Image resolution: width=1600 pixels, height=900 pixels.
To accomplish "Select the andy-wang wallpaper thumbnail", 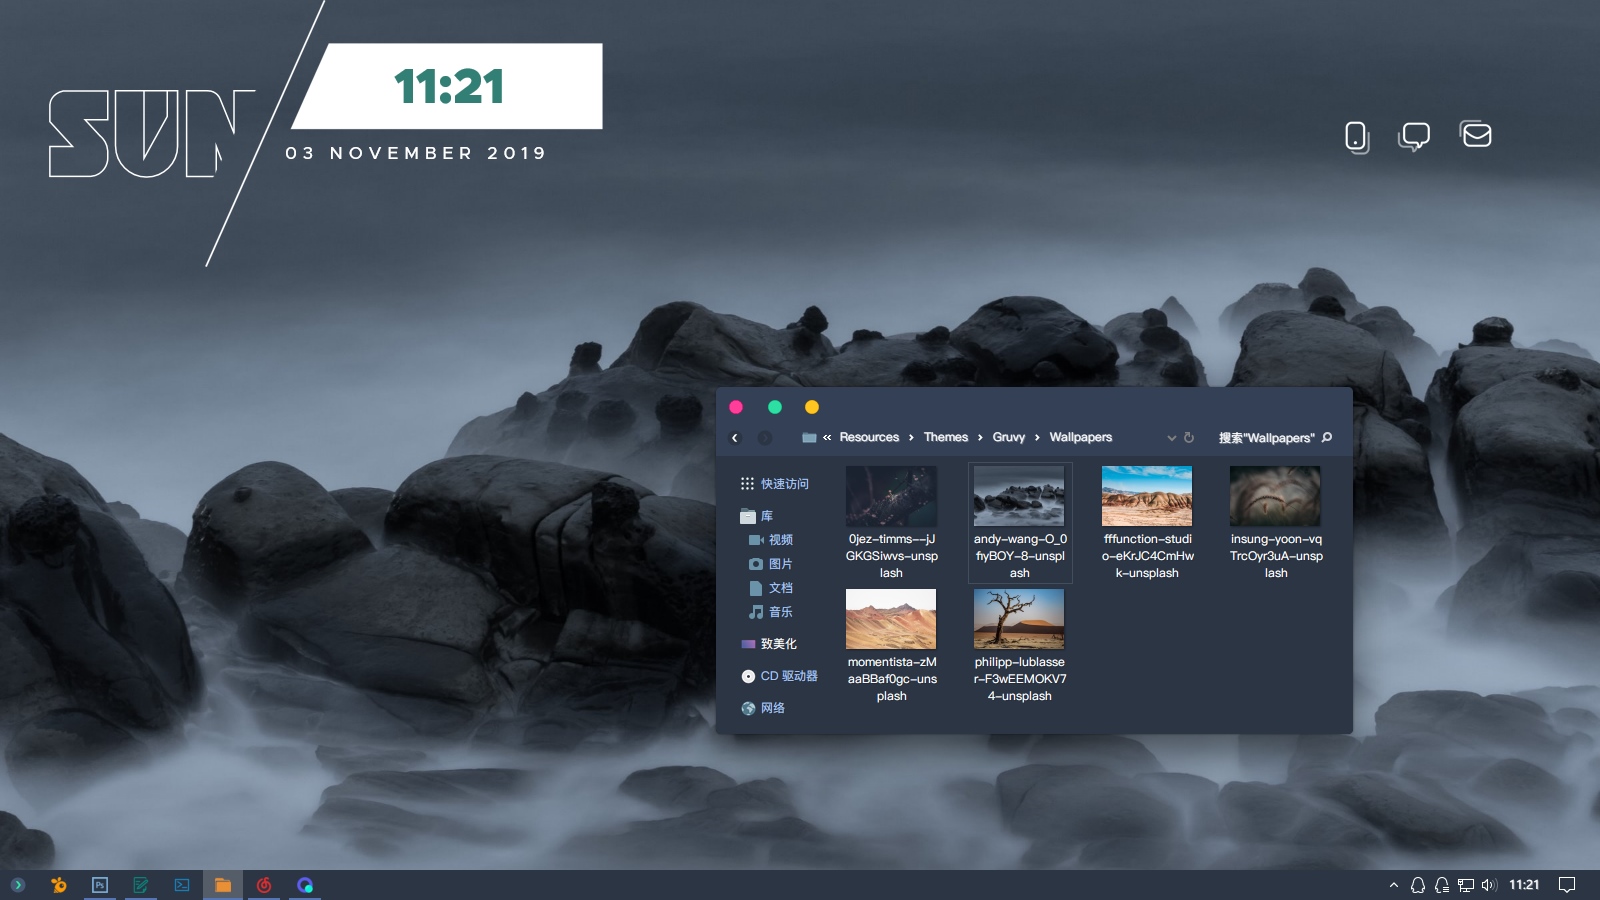I will point(1019,496).
